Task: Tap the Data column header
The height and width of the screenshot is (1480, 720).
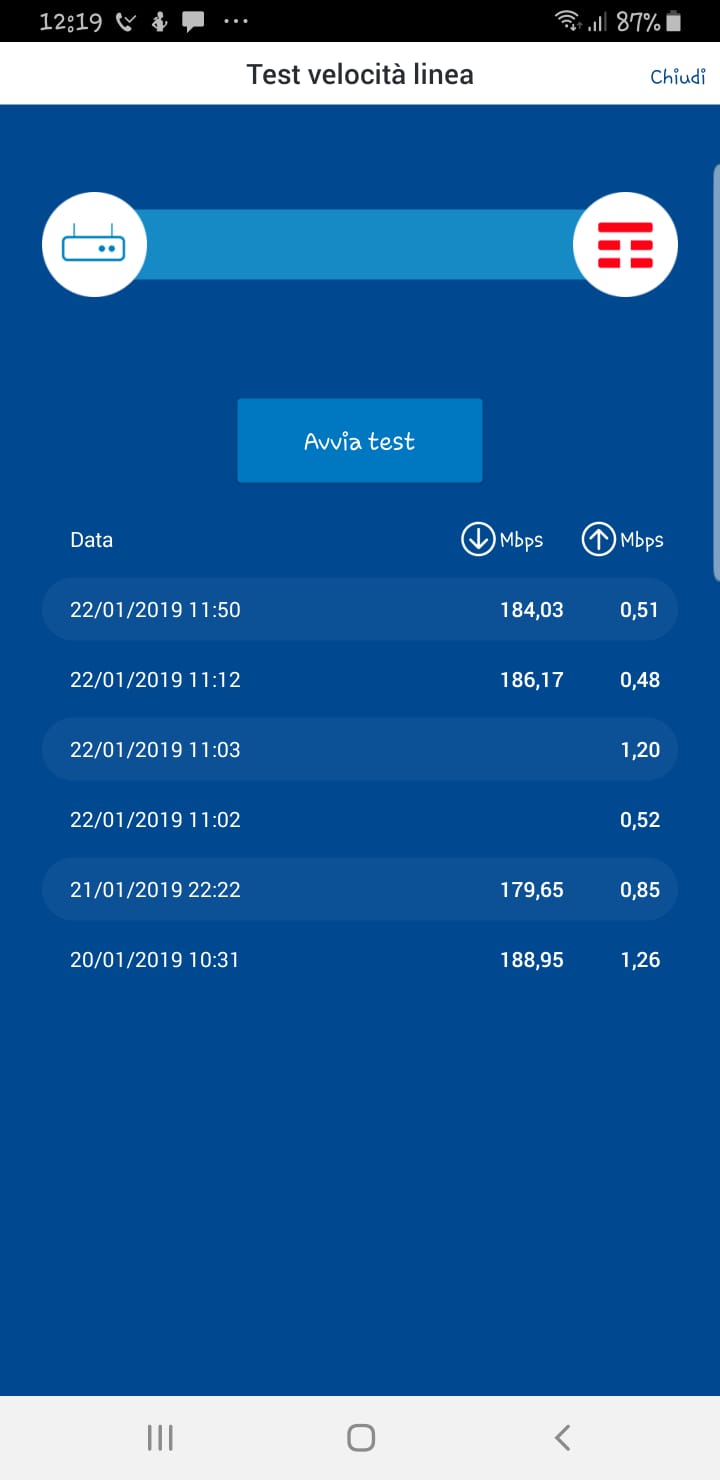Action: [x=91, y=540]
